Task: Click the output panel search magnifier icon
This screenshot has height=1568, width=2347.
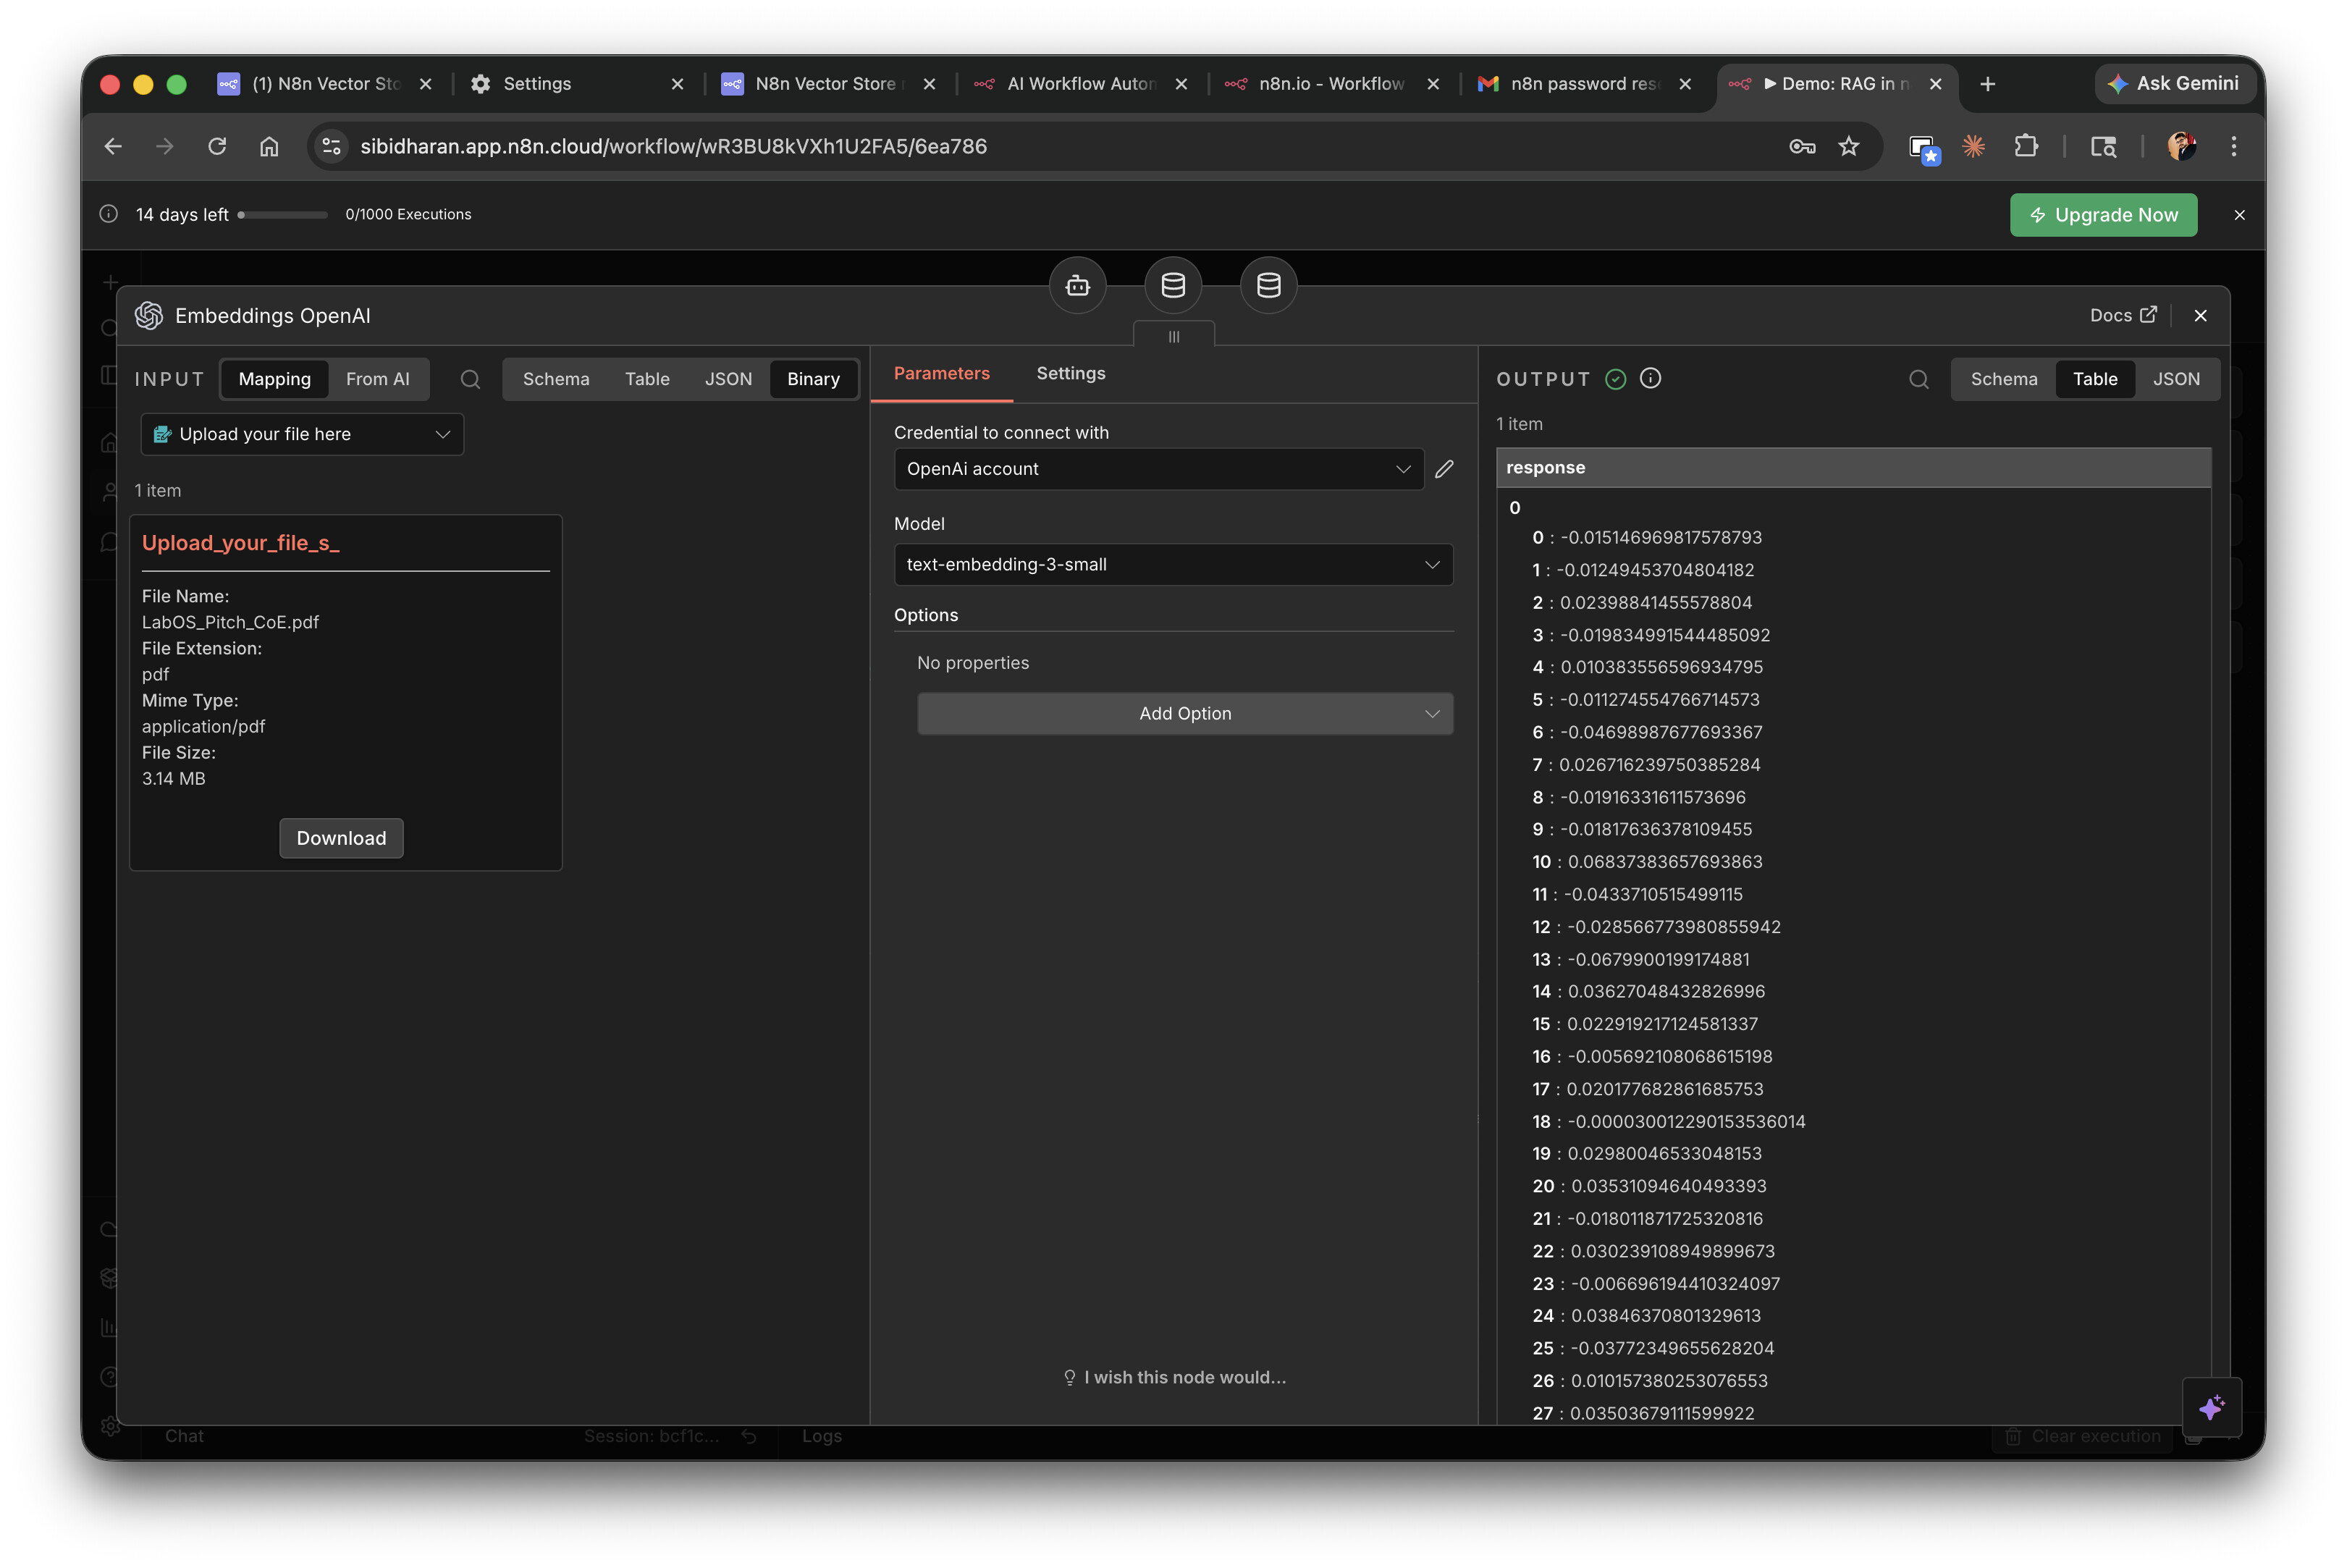Action: [1918, 379]
